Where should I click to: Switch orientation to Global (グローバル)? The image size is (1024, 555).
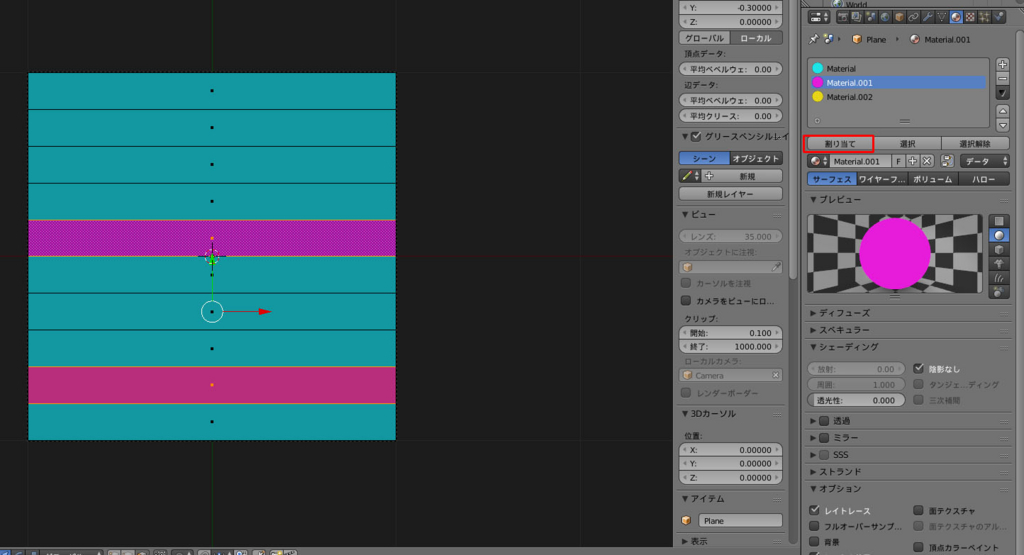point(705,38)
